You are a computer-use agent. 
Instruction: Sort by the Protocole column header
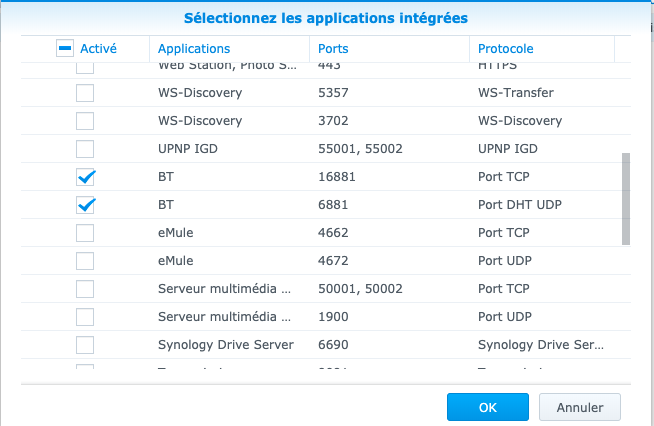coord(505,48)
